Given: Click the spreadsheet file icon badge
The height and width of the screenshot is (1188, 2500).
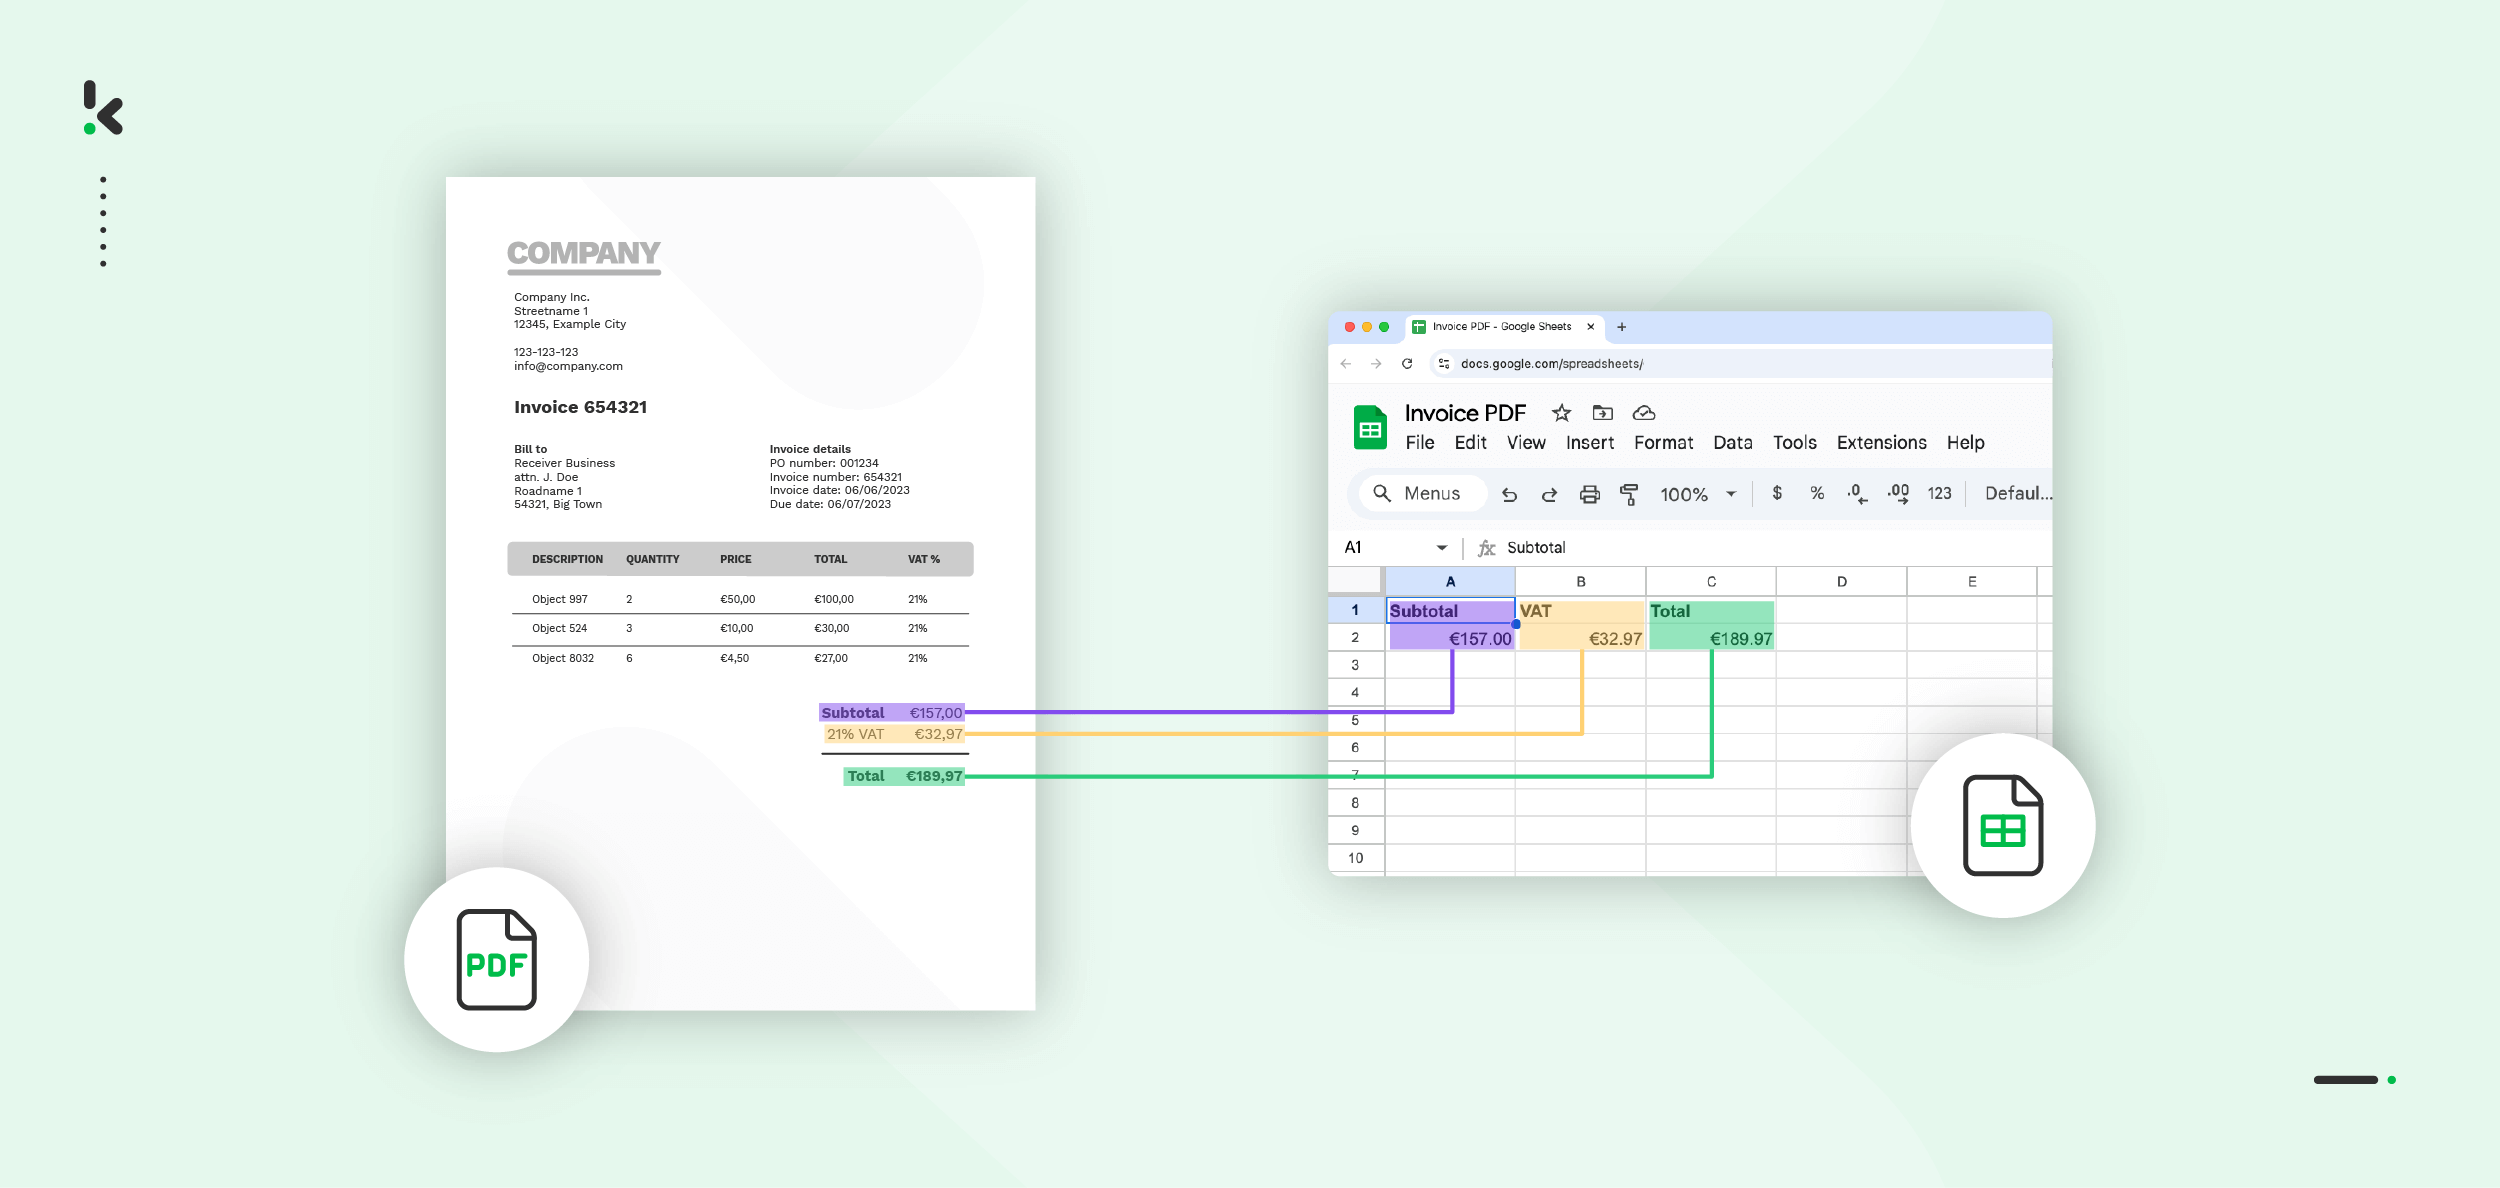Looking at the screenshot, I should point(2003,826).
